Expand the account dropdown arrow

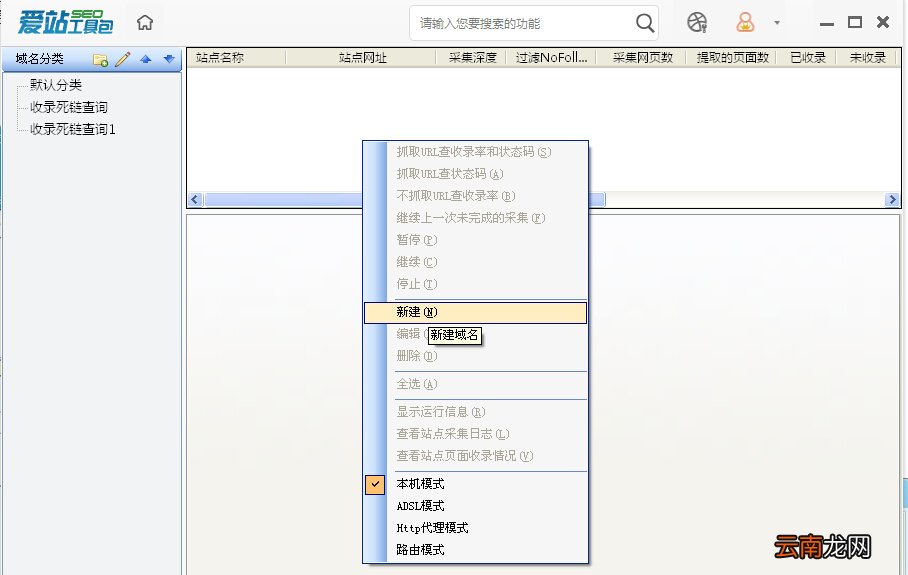click(777, 23)
